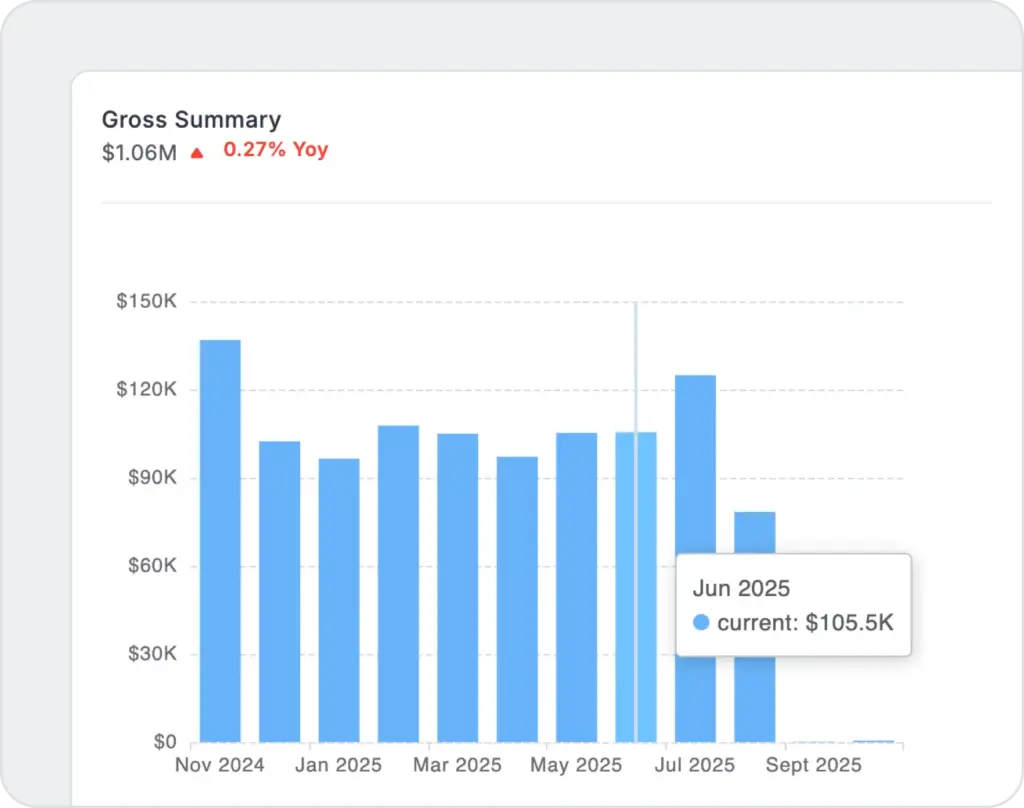The image size is (1024, 808).
Task: Select the Apr 2025 bar
Action: [x=517, y=599]
